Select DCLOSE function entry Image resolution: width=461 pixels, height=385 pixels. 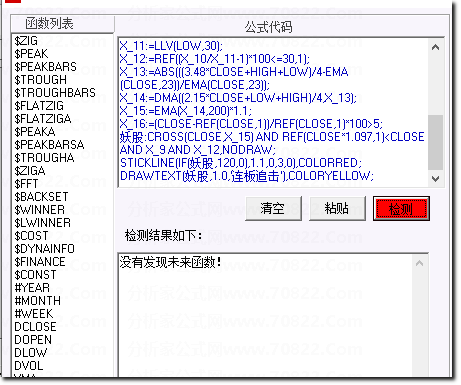click(35, 327)
